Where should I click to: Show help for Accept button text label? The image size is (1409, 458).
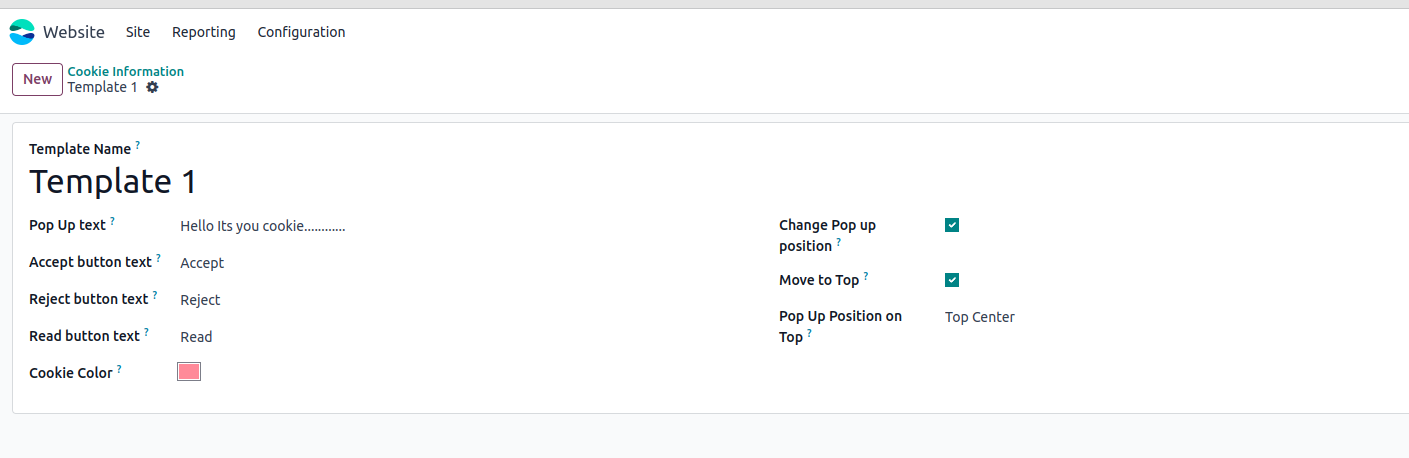(158, 258)
